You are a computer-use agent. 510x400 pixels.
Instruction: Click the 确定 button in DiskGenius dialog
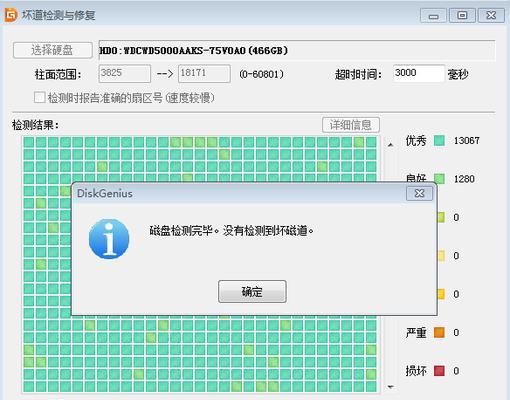(252, 291)
